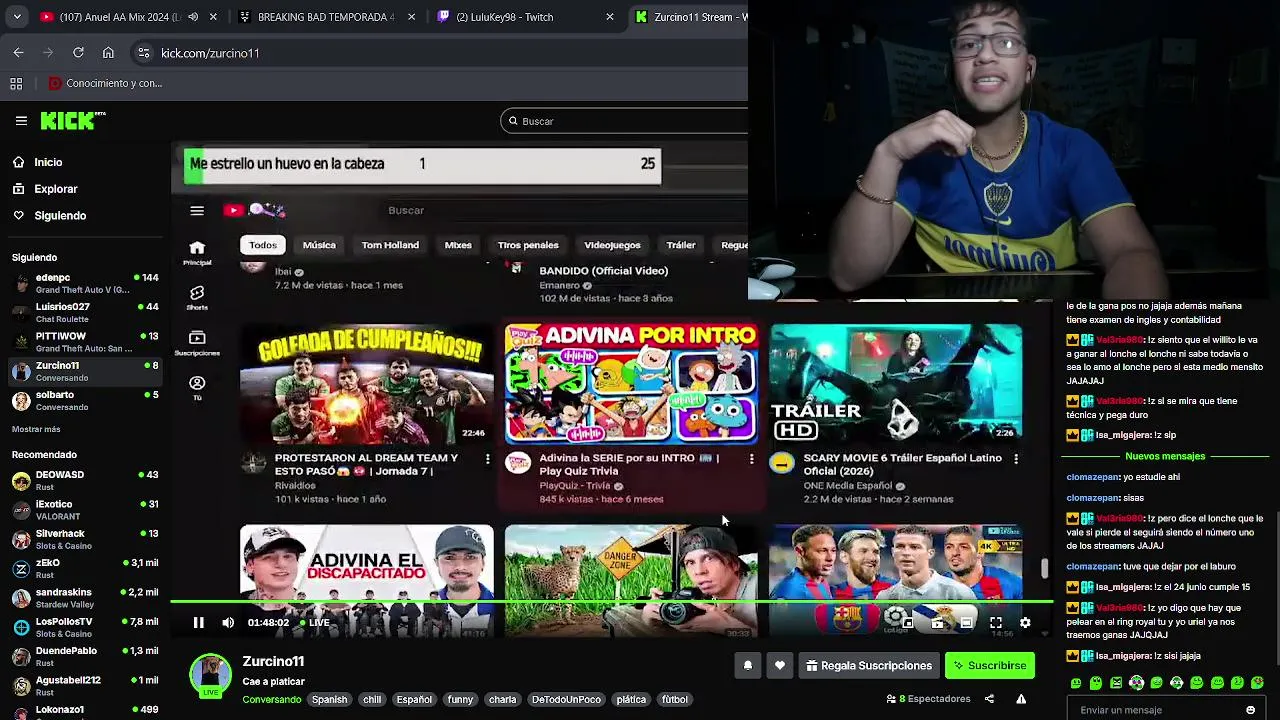Select Tráiler filter chip on YouTube

pos(681,245)
